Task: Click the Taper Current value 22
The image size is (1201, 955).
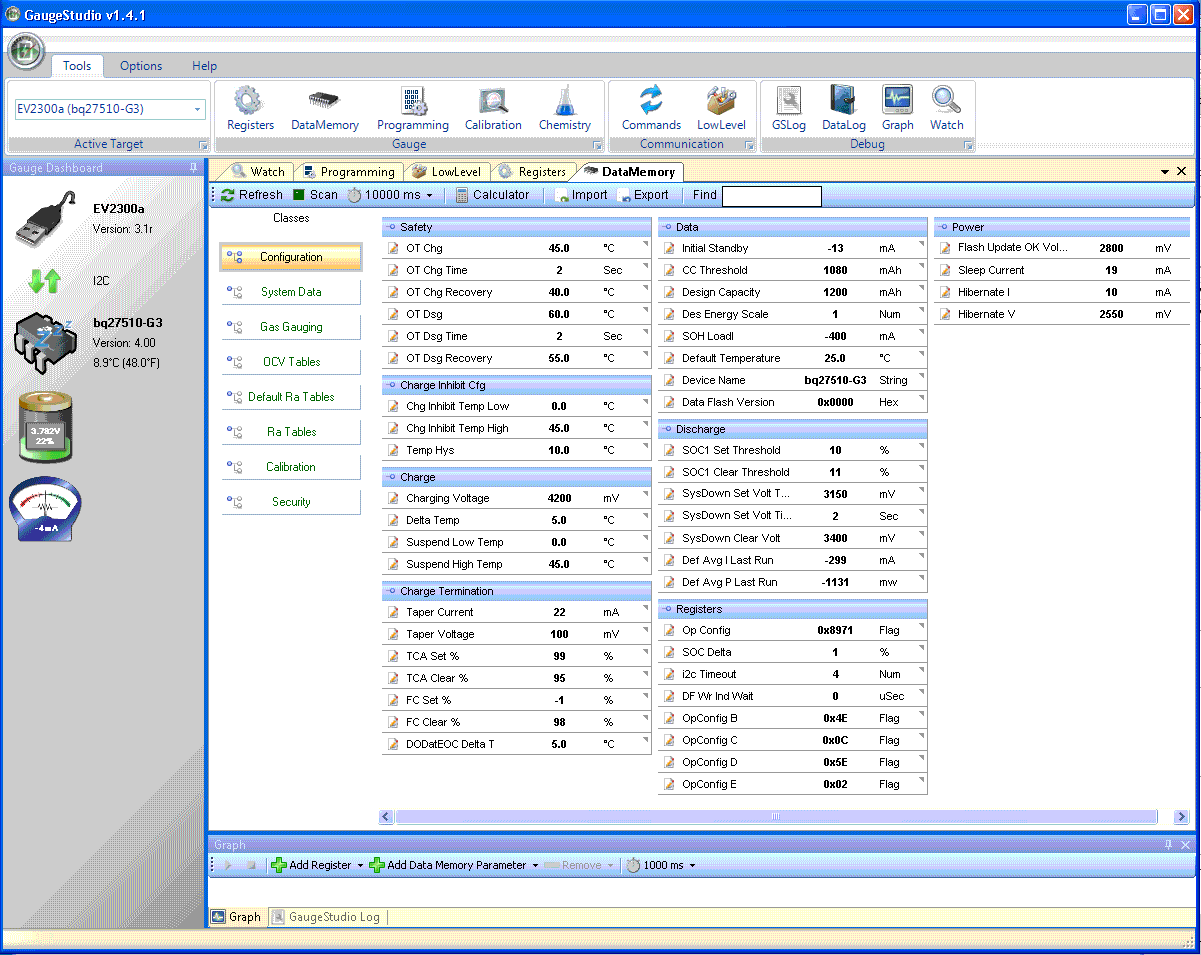Action: click(560, 612)
